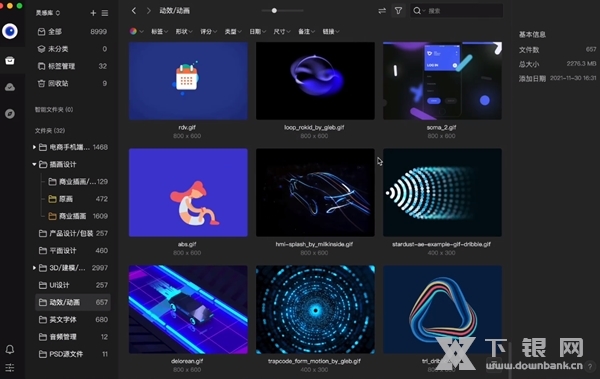Image resolution: width=600 pixels, height=379 pixels.
Task: Select the 3D/建模 folder
Action: (x=72, y=268)
